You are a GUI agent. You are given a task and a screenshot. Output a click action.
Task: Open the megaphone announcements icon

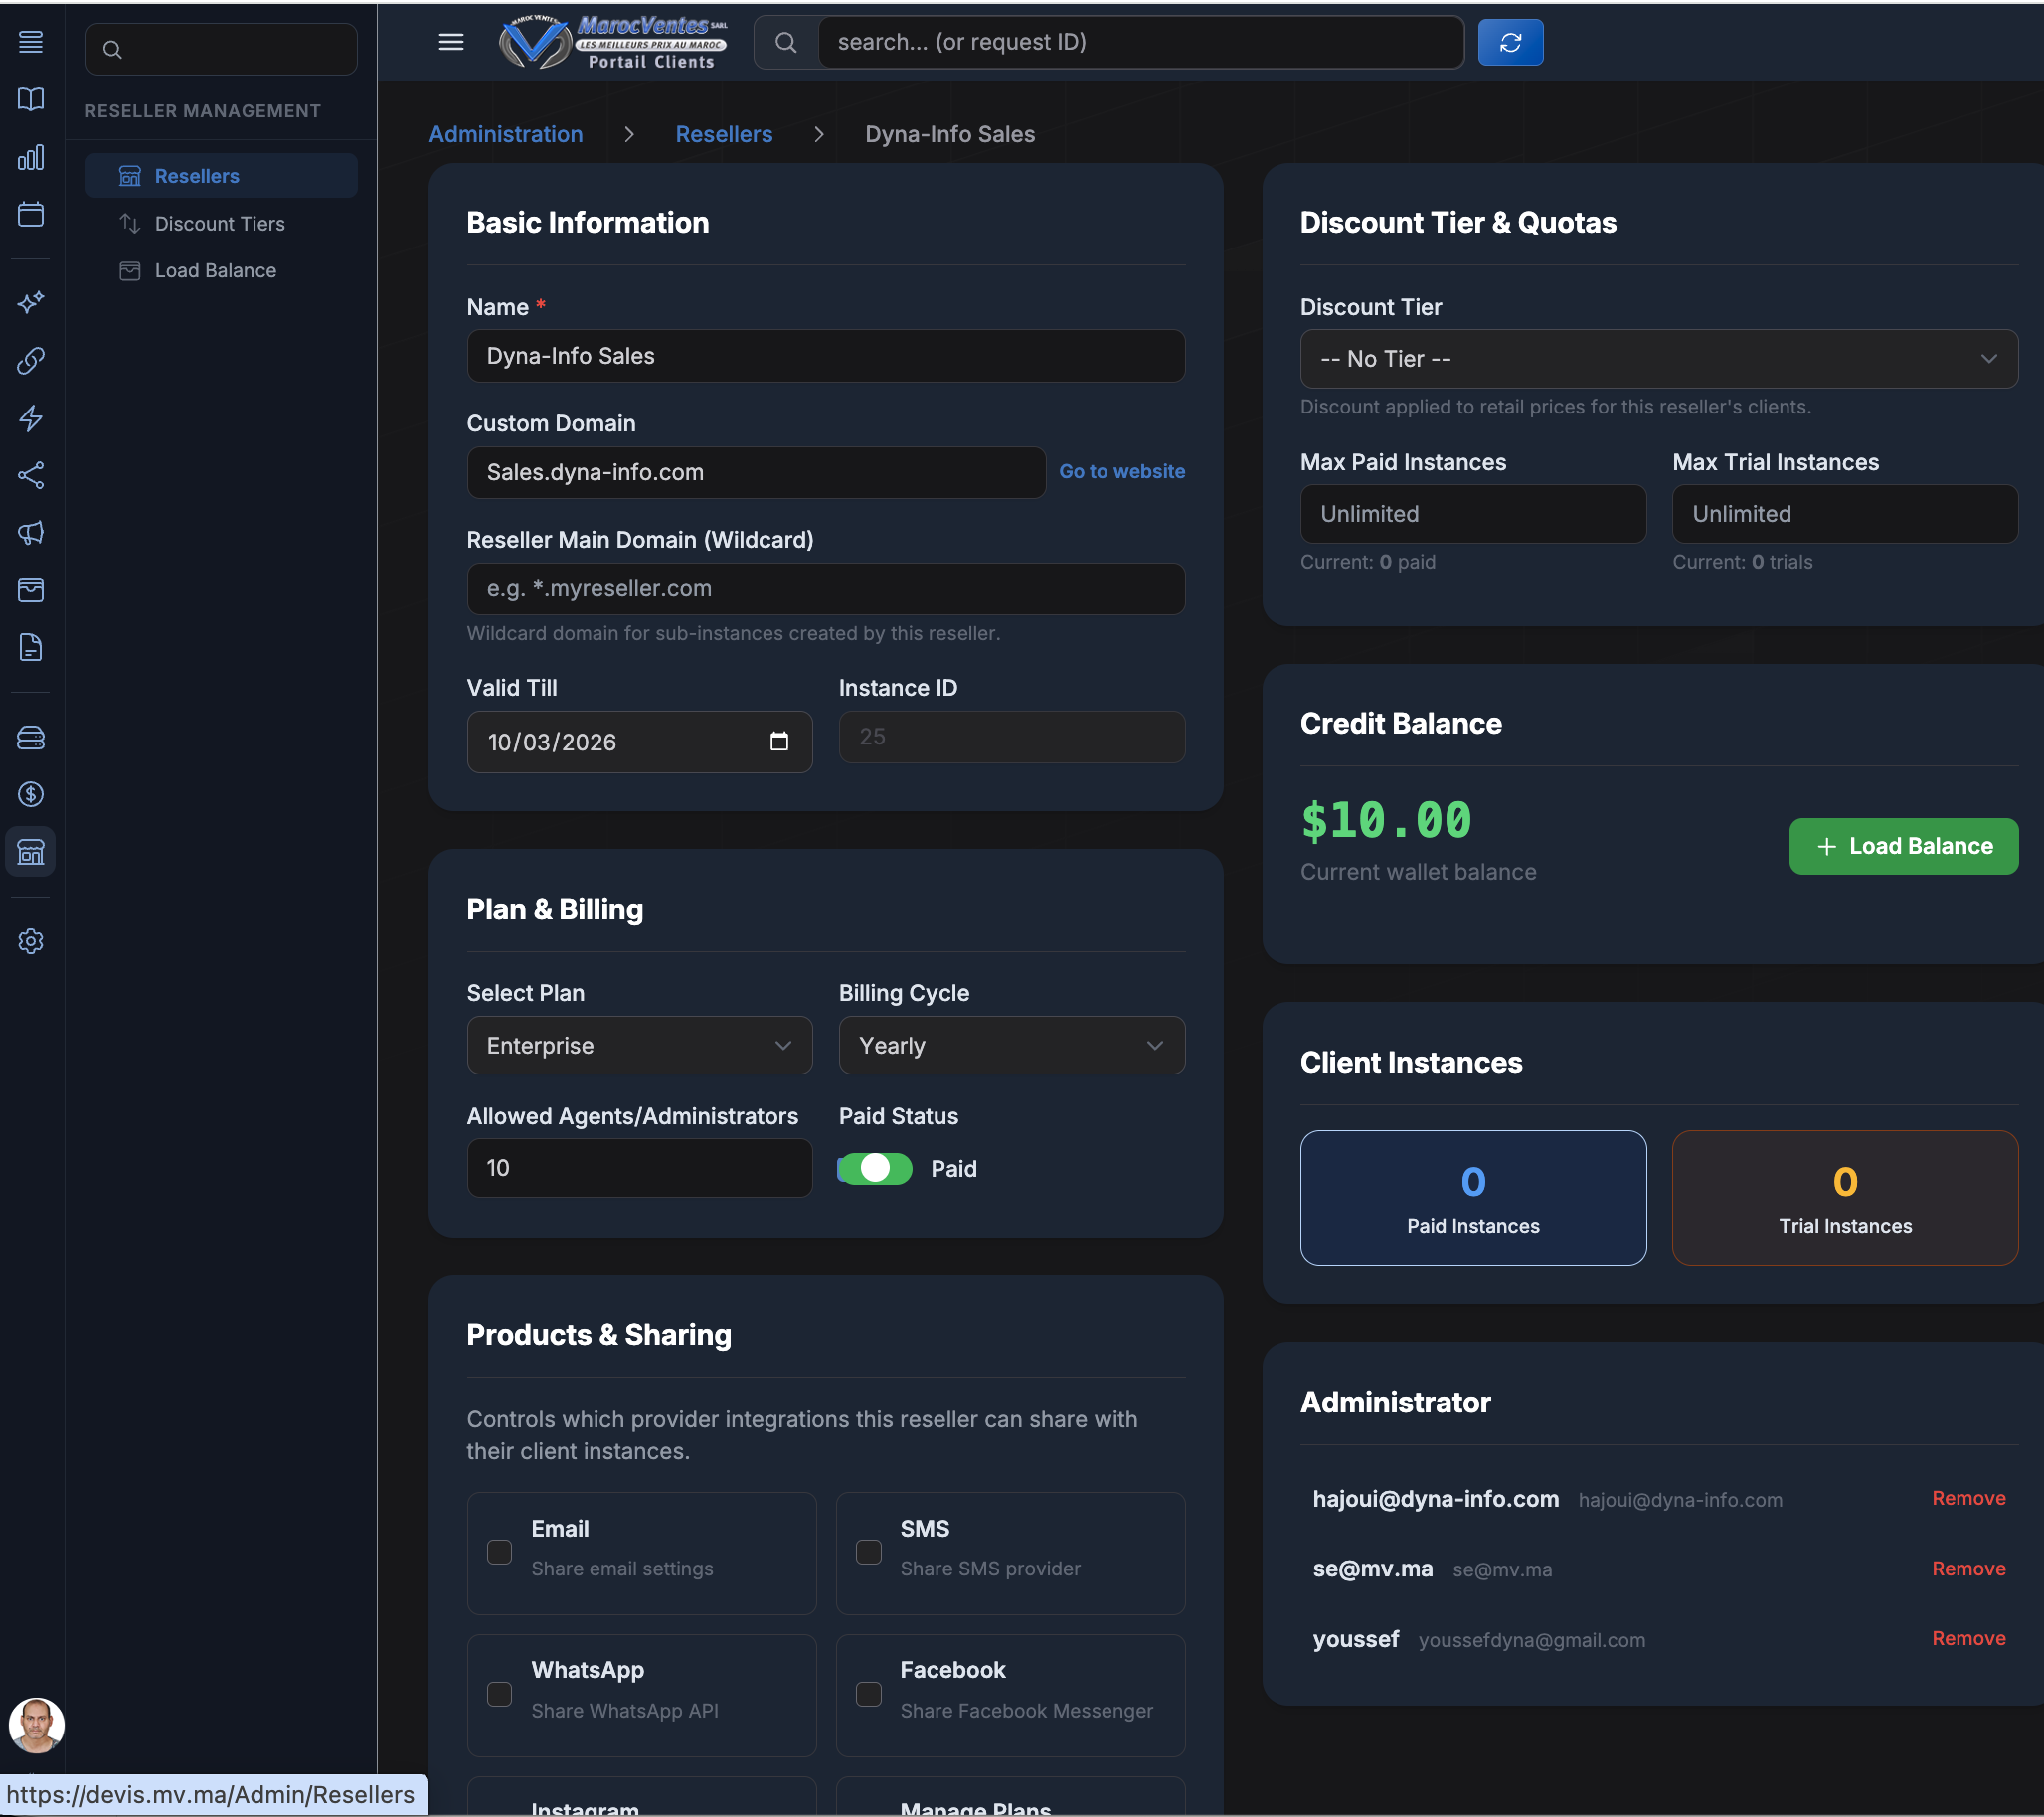tap(30, 533)
